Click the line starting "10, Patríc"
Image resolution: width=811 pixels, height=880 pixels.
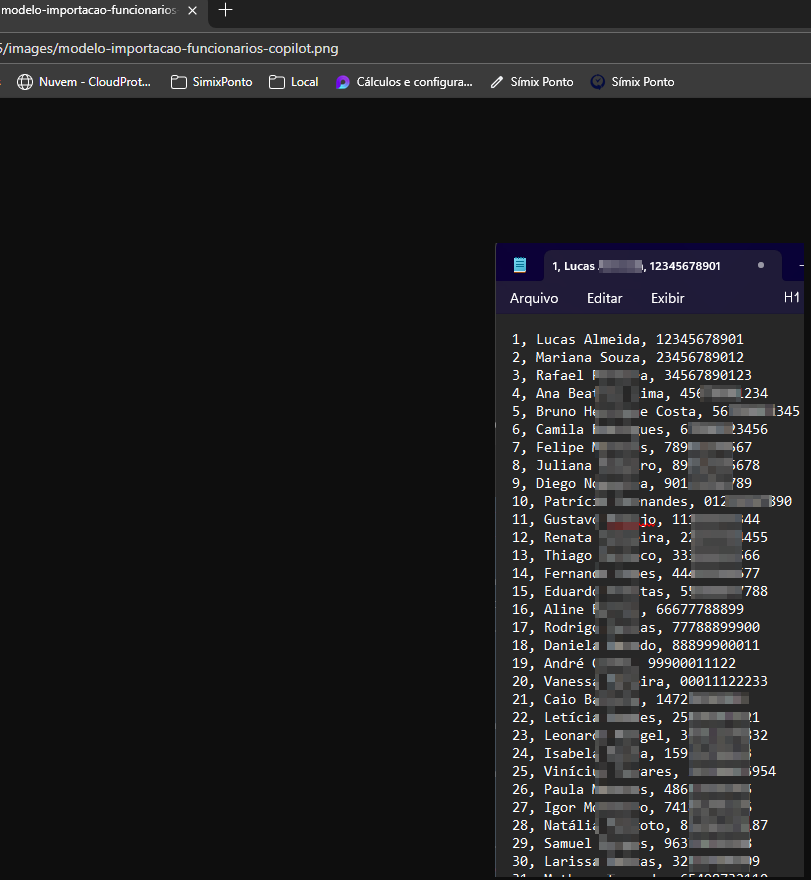pos(652,501)
